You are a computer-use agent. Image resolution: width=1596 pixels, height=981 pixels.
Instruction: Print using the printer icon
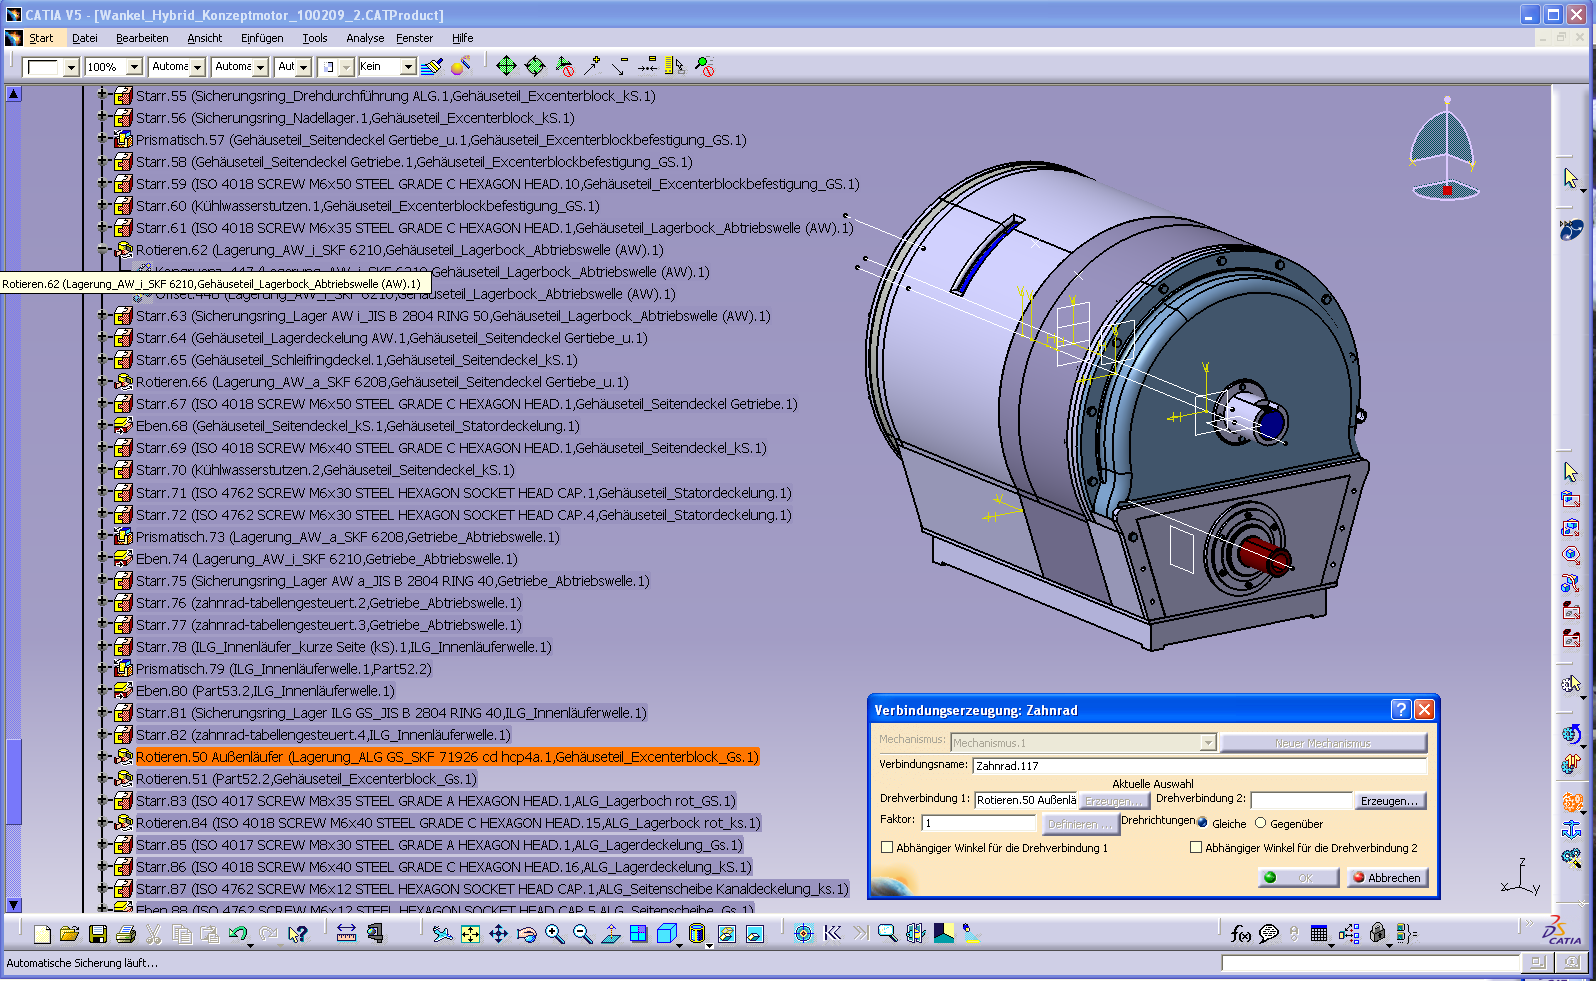126,934
